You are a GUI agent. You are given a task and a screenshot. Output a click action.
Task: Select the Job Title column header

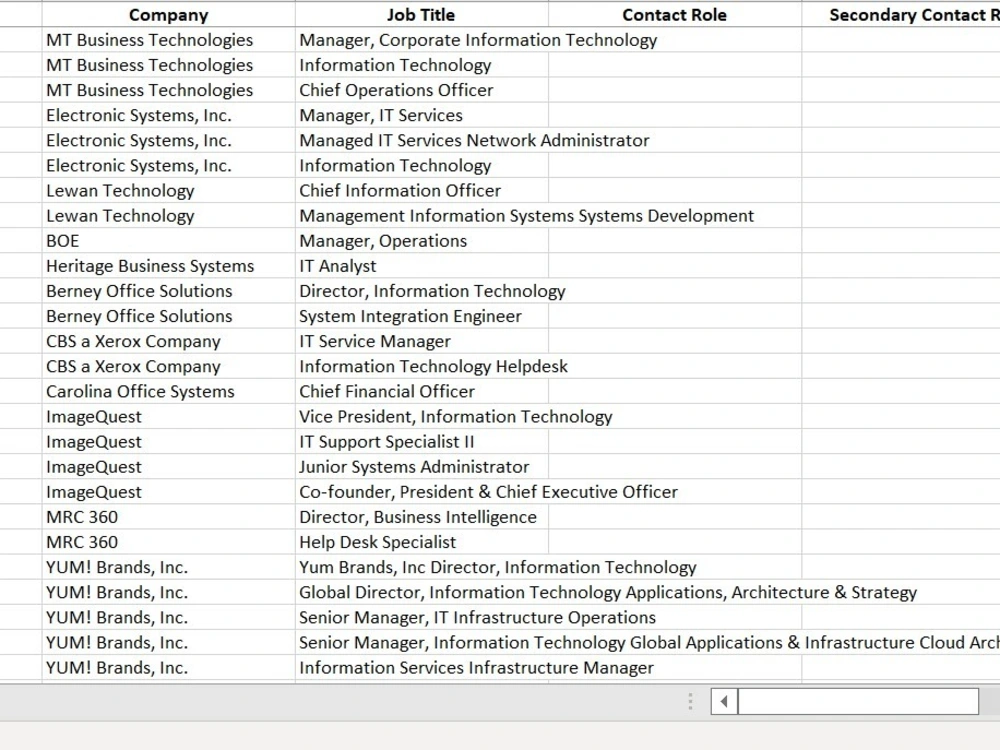point(421,15)
